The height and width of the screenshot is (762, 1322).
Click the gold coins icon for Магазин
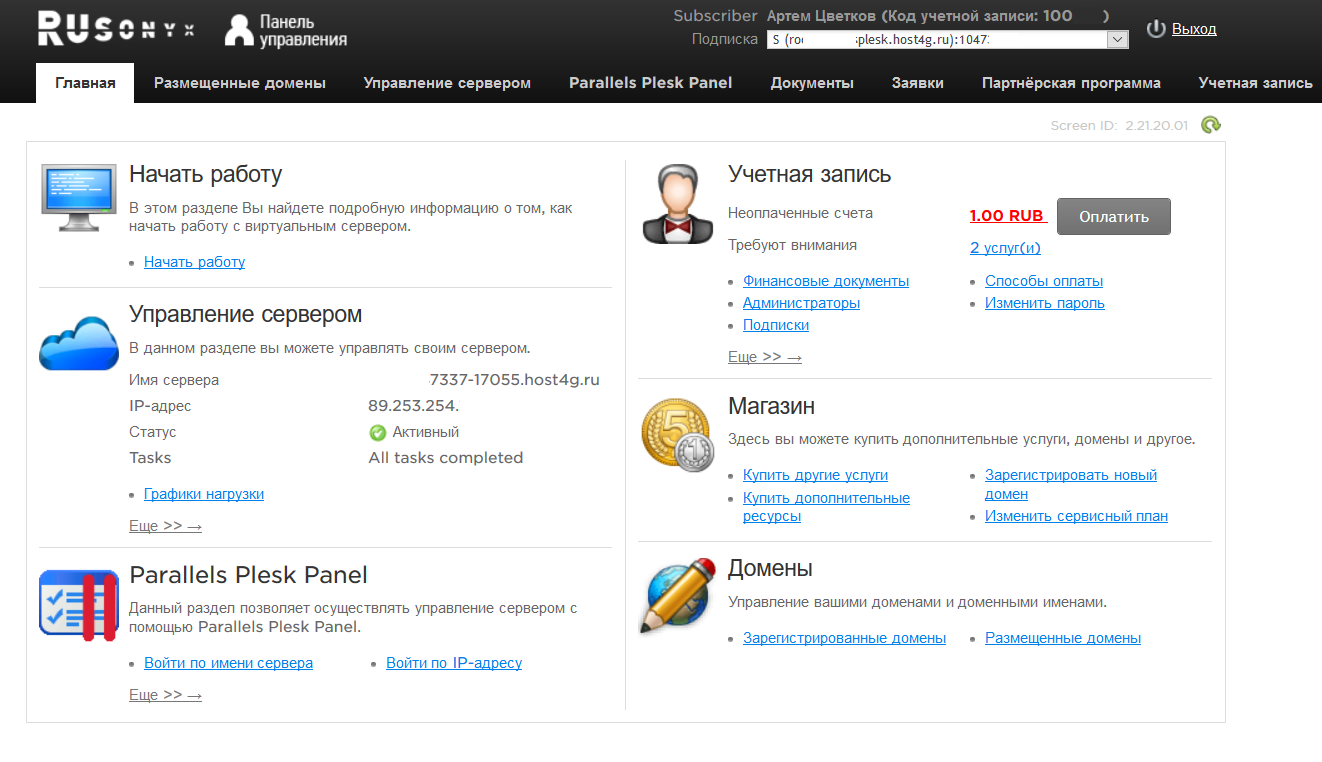(677, 435)
